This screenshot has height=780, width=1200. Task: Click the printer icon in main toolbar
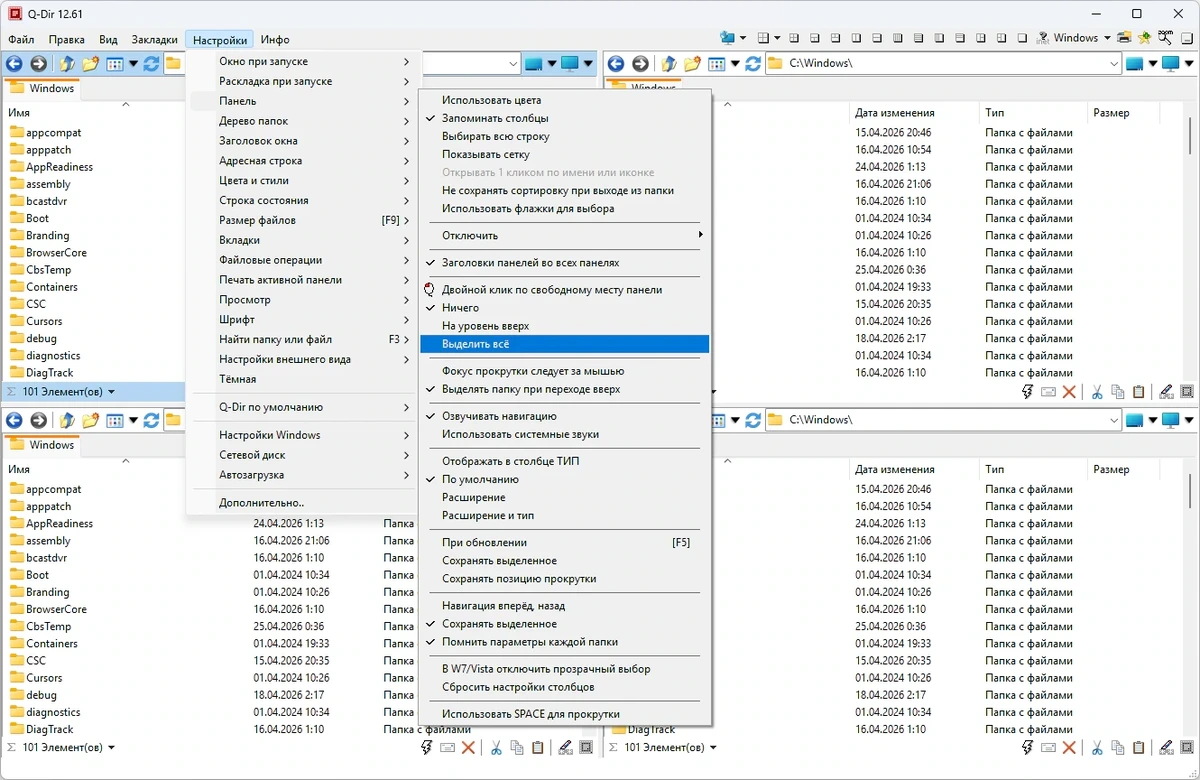pos(1125,38)
